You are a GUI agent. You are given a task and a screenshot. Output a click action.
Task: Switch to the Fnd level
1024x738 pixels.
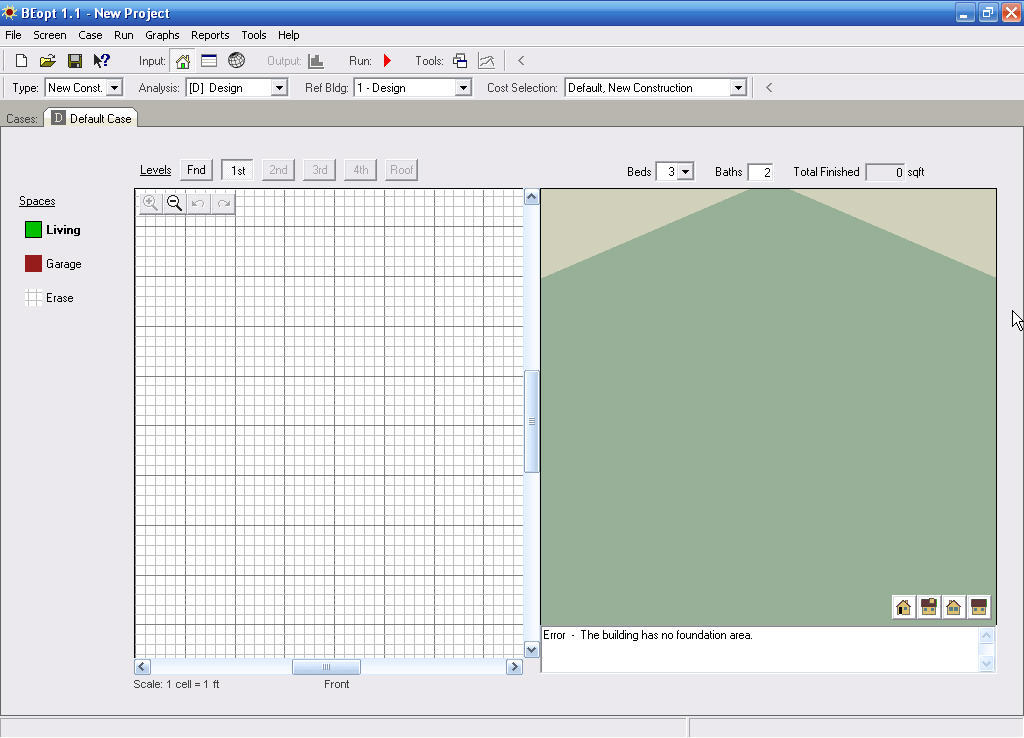click(196, 170)
